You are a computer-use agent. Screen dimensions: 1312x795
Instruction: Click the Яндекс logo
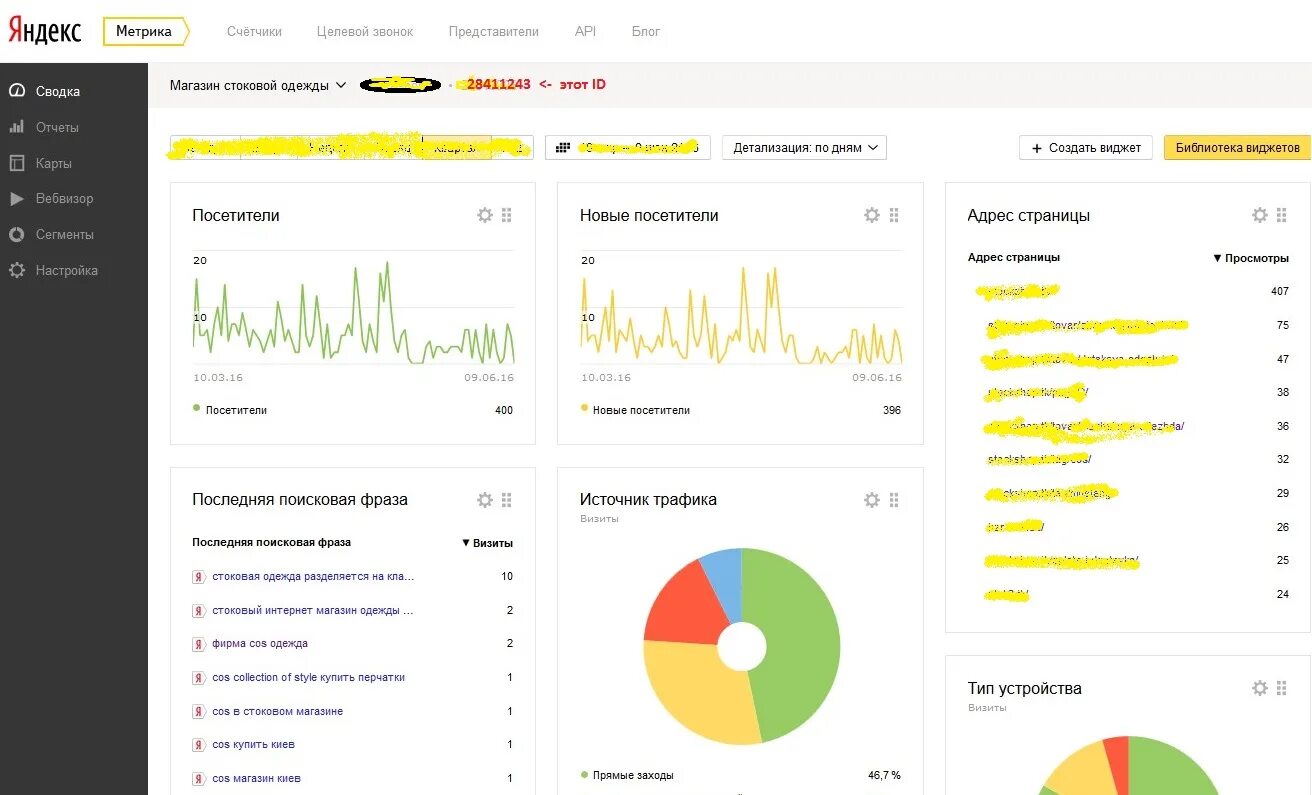[x=45, y=31]
